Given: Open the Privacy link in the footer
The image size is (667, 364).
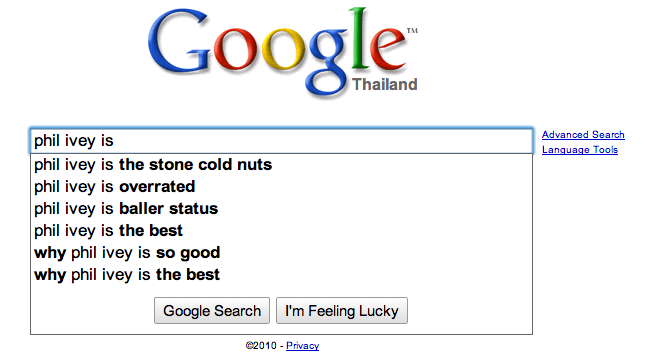Looking at the screenshot, I should coord(302,346).
